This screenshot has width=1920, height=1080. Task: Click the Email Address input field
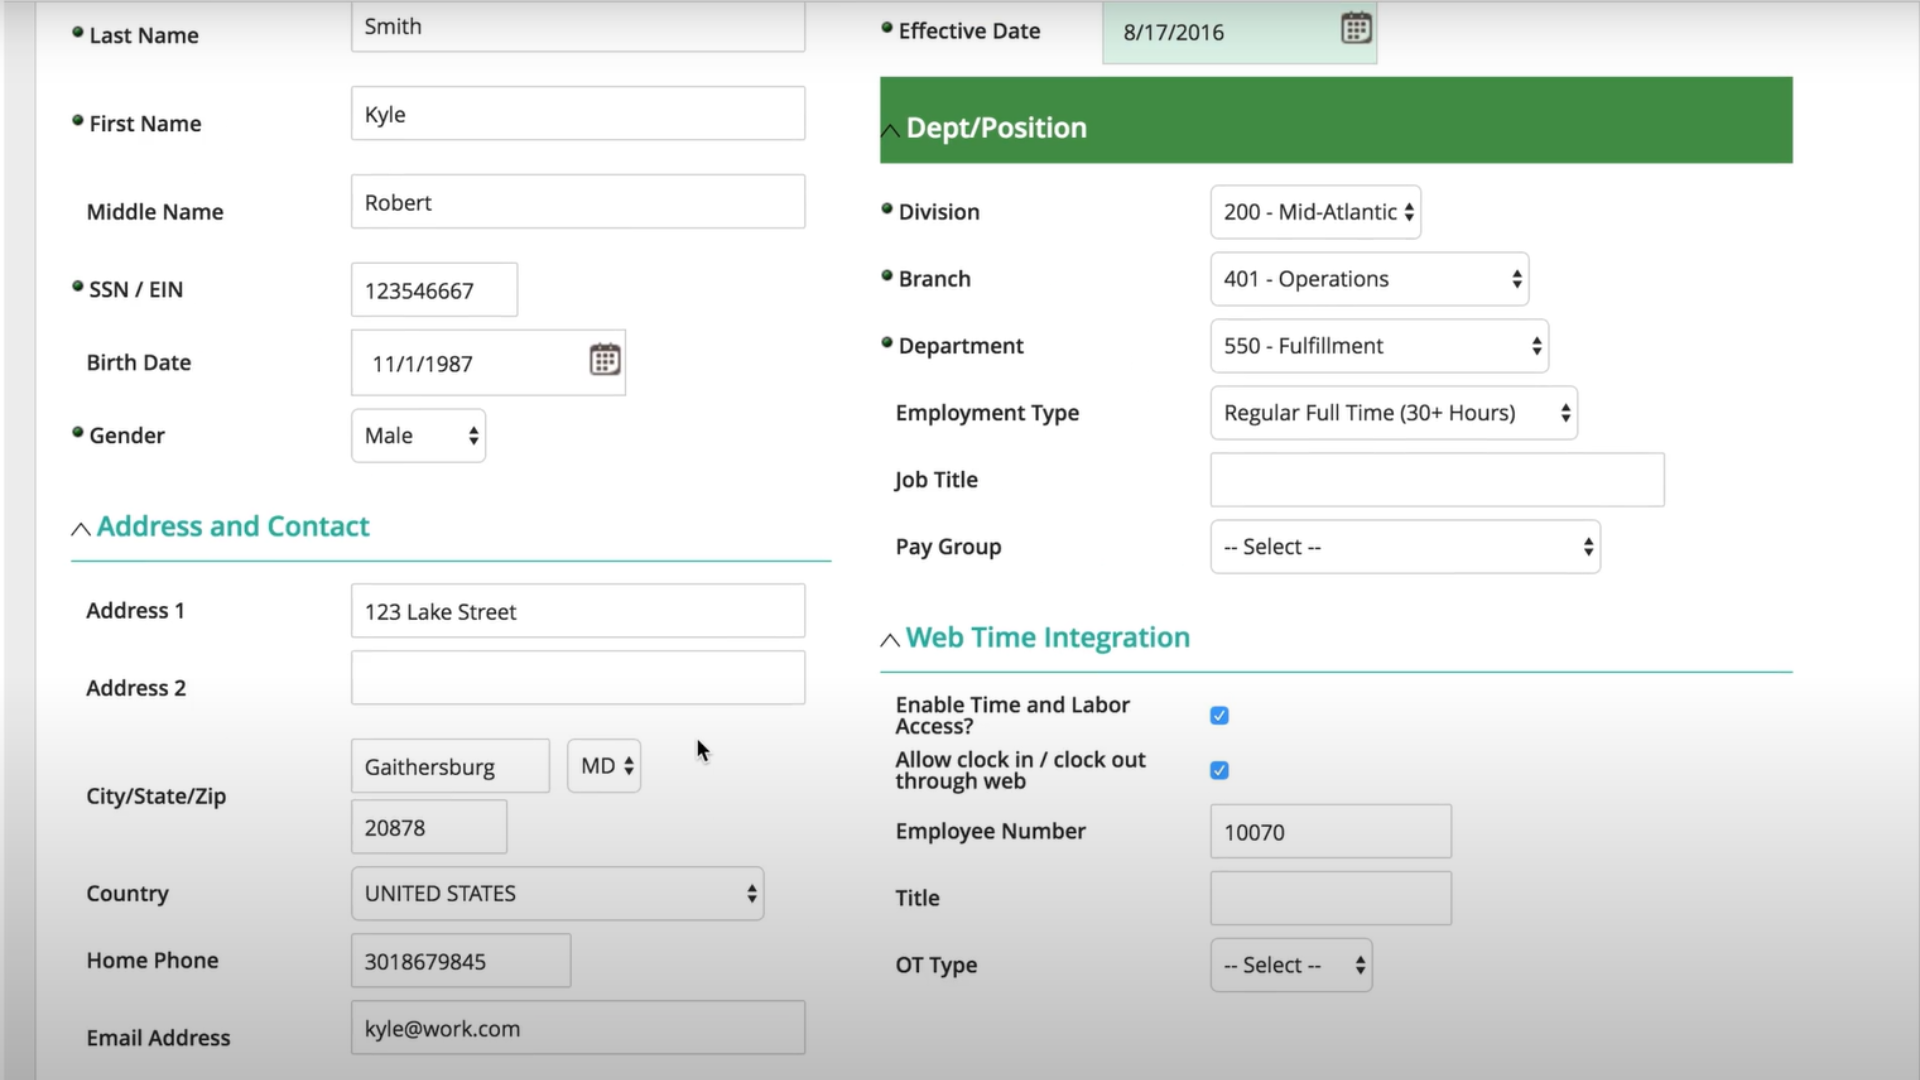pos(578,1029)
